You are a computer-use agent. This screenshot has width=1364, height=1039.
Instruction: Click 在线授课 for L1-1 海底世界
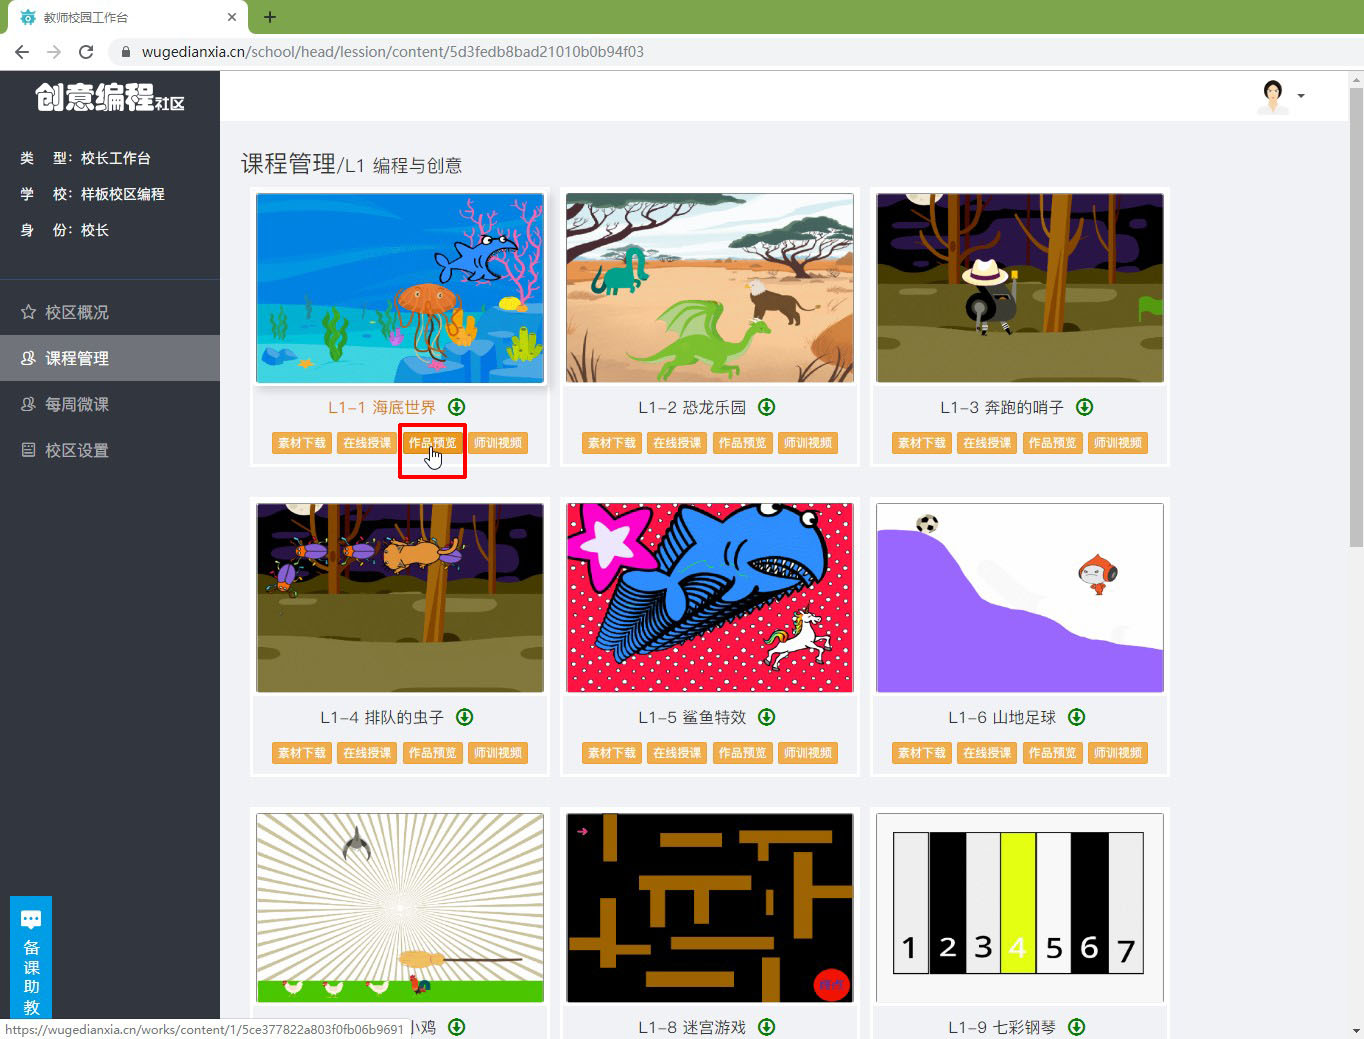367,443
